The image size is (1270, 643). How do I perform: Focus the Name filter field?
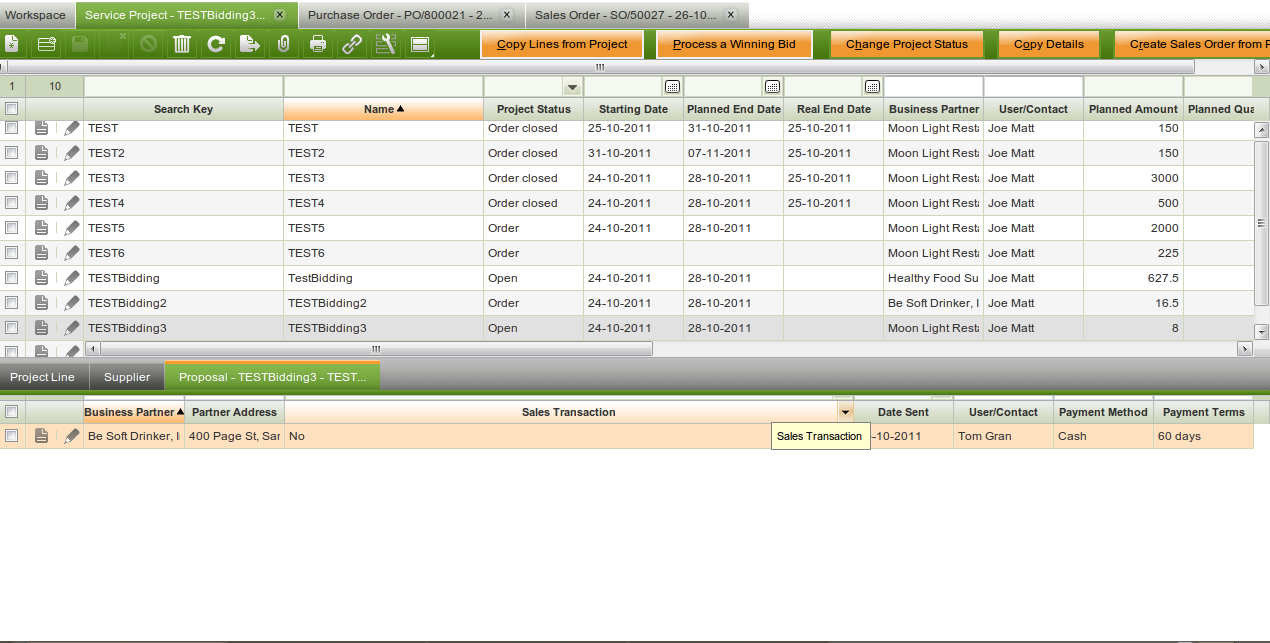click(383, 87)
